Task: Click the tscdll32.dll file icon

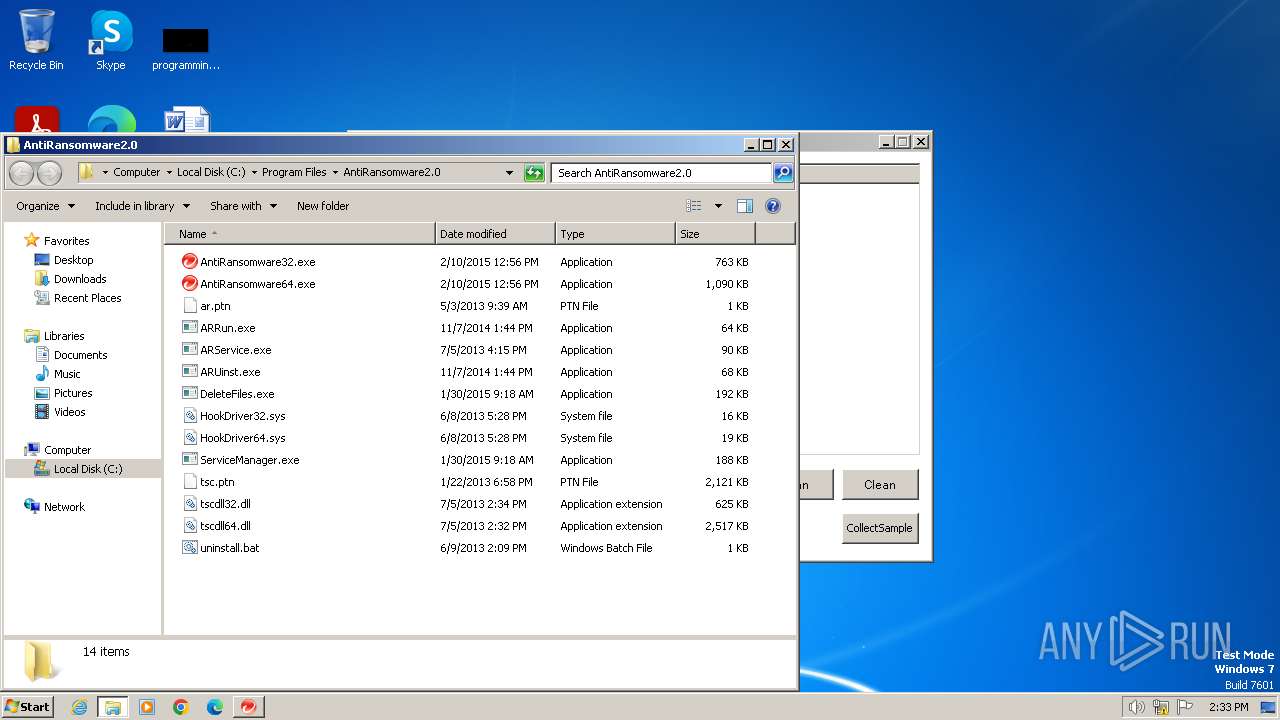Action: 190,504
